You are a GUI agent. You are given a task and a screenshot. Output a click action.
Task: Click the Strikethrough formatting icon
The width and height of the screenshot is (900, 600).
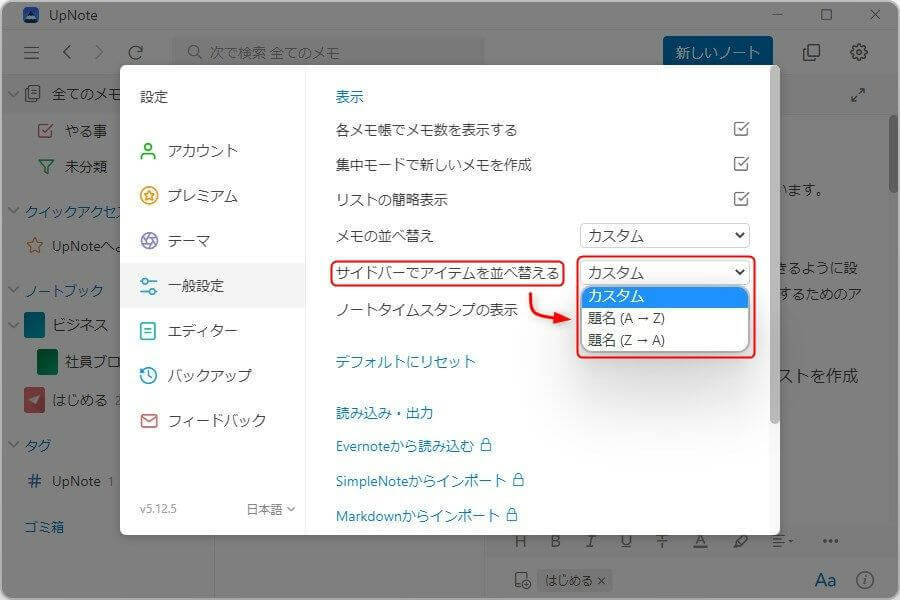(x=662, y=541)
